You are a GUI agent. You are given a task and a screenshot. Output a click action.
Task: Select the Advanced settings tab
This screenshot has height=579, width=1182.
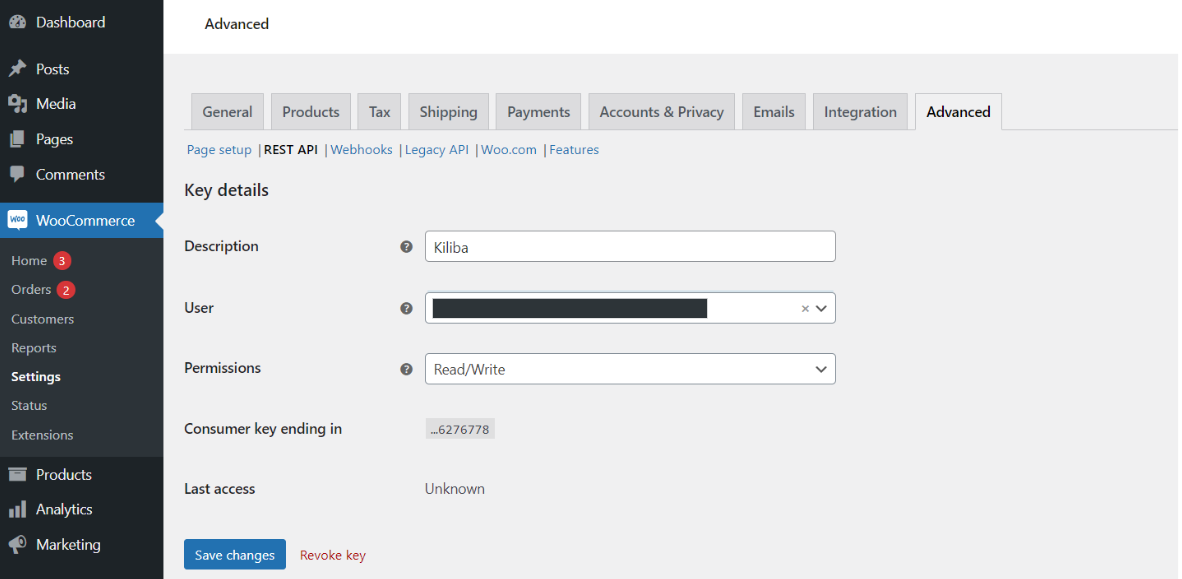[x=958, y=112]
